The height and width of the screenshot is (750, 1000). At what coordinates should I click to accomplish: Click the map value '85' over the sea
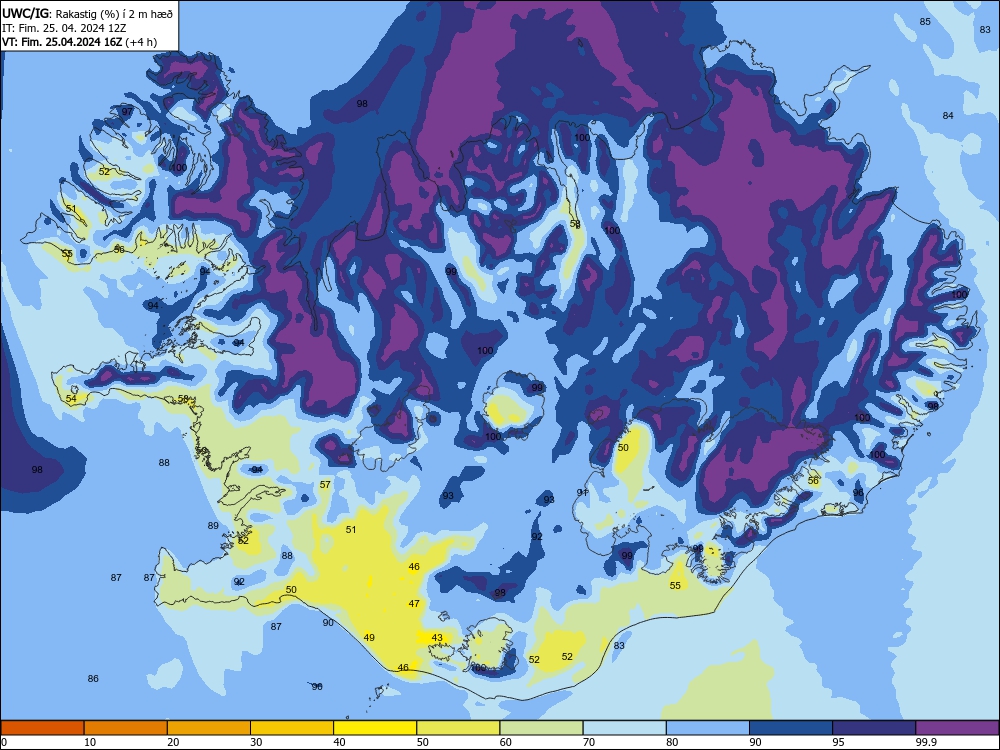tap(925, 22)
